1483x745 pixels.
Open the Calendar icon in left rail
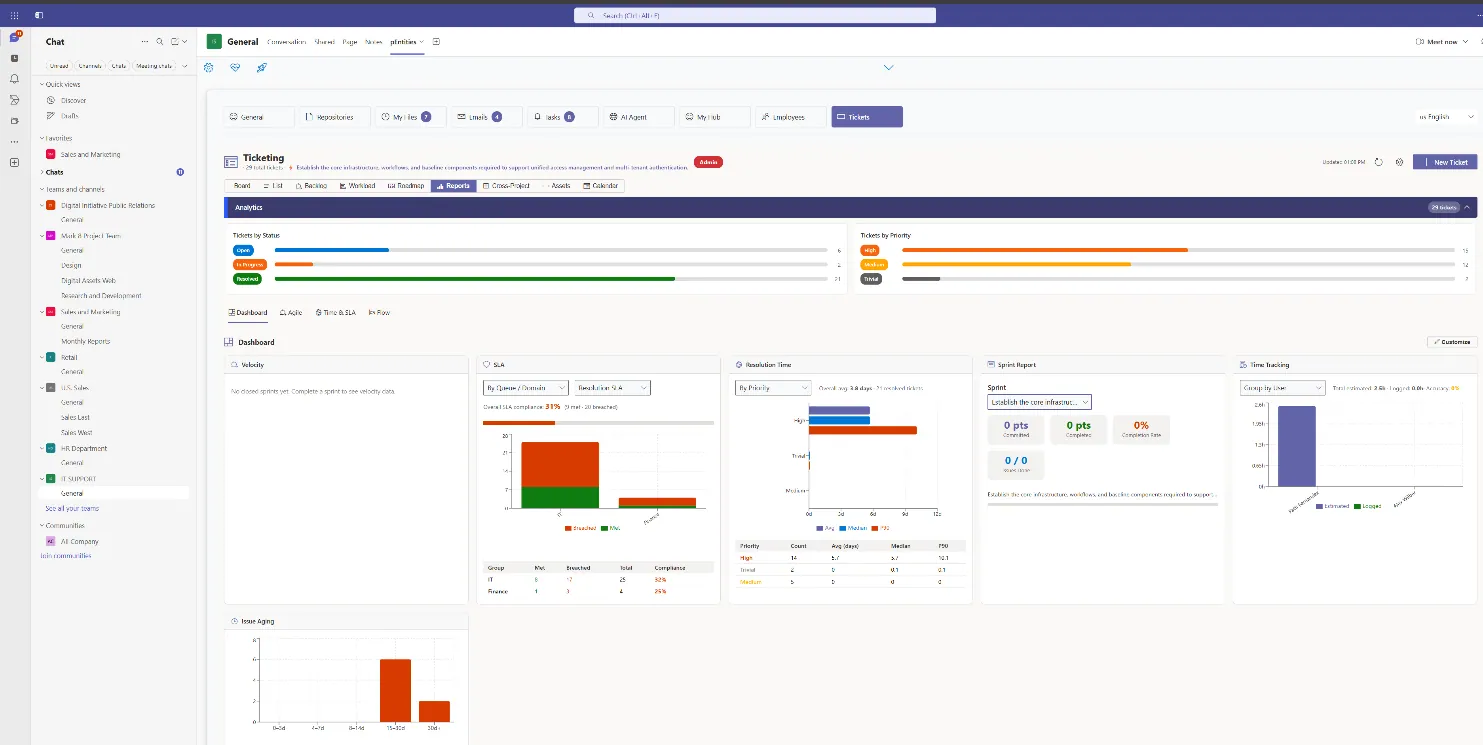coord(14,58)
